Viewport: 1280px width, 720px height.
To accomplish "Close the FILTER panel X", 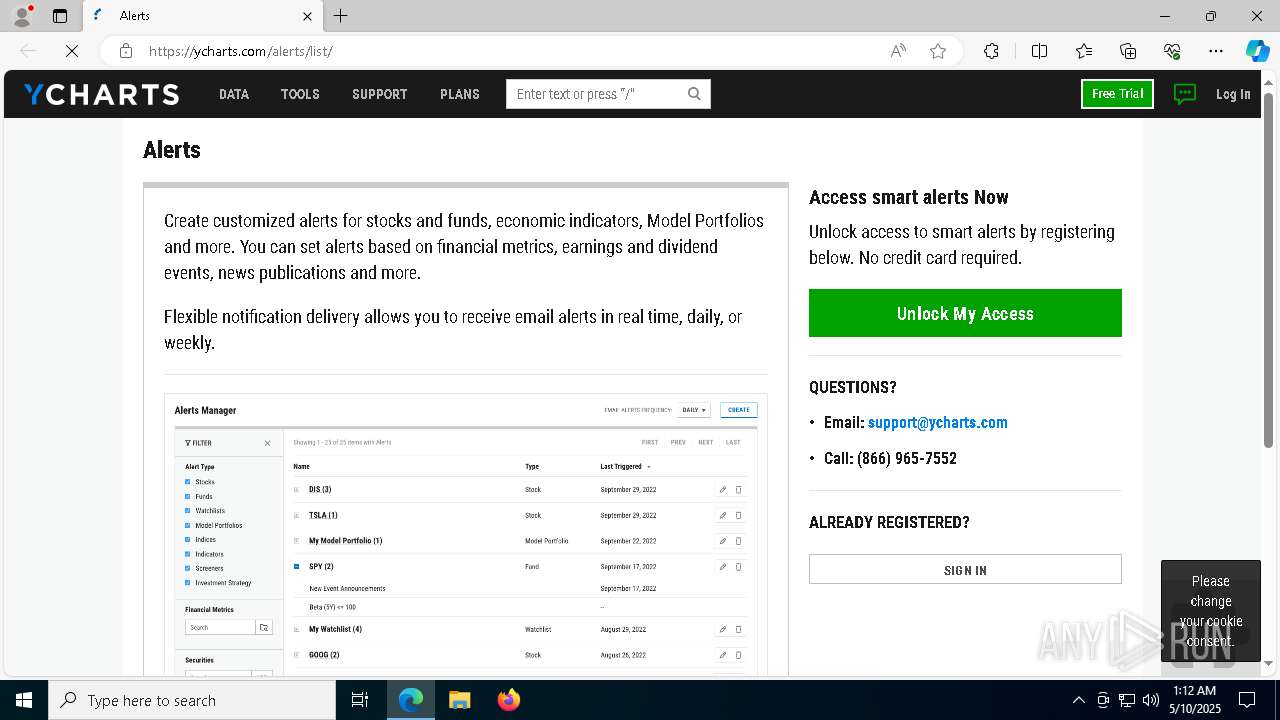I will pos(267,443).
